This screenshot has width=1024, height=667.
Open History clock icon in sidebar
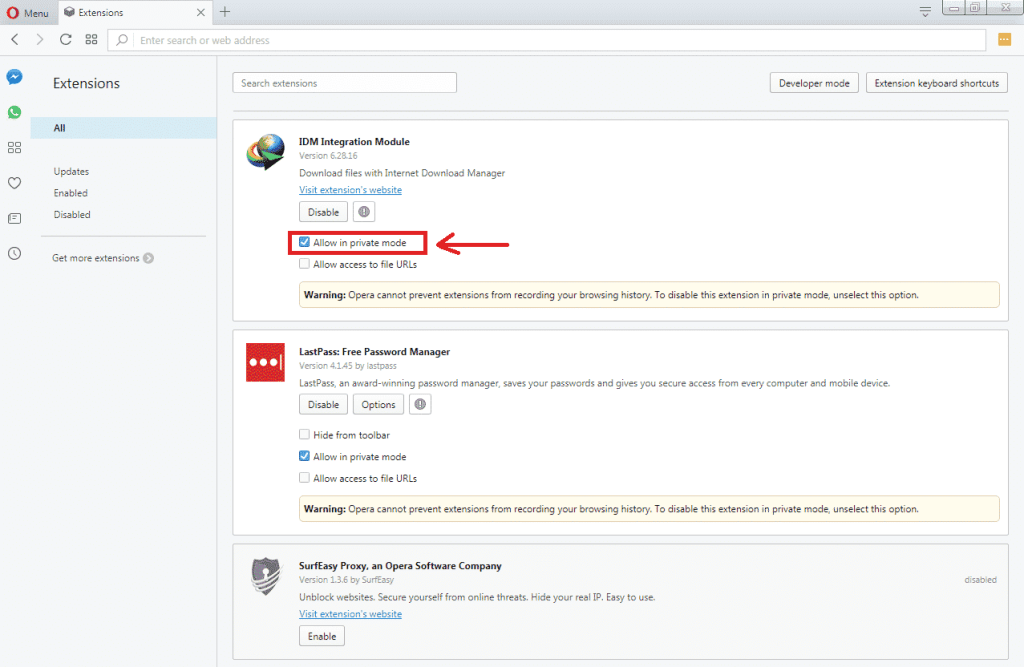click(14, 253)
